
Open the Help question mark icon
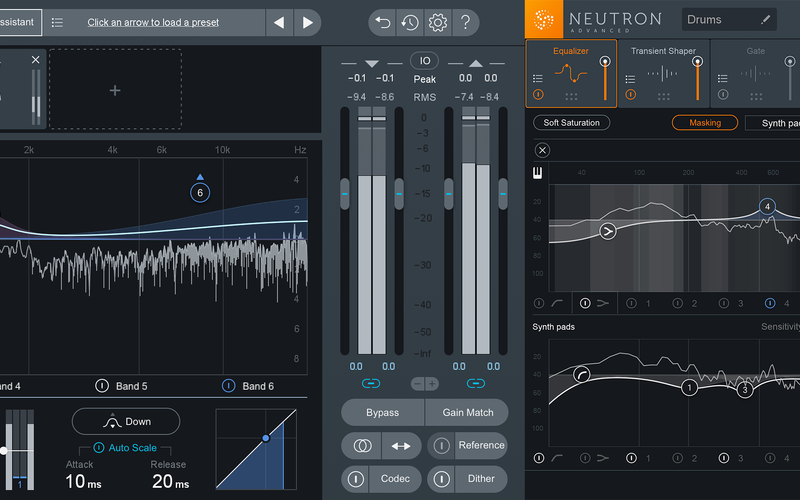pyautogui.click(x=465, y=22)
